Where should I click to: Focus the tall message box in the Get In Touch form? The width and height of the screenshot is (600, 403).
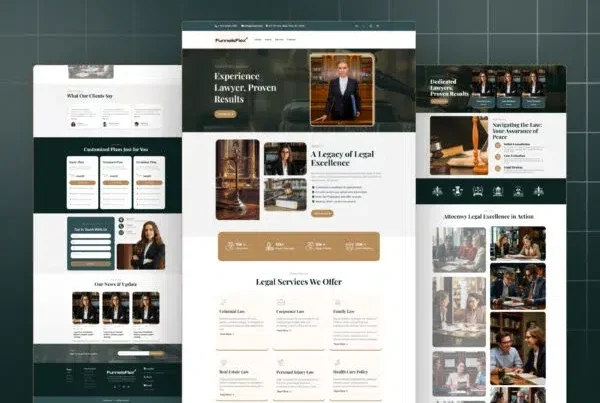pos(91,255)
